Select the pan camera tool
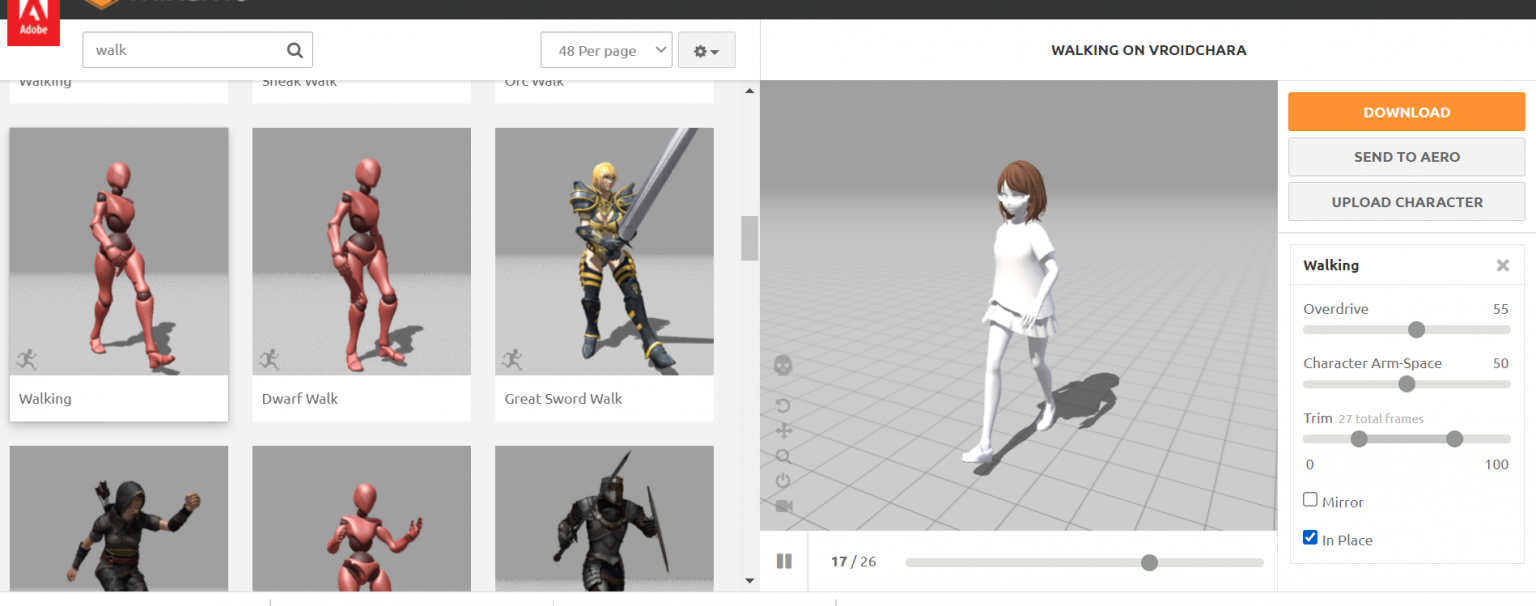This screenshot has height=606, width=1536. pyautogui.click(x=783, y=430)
